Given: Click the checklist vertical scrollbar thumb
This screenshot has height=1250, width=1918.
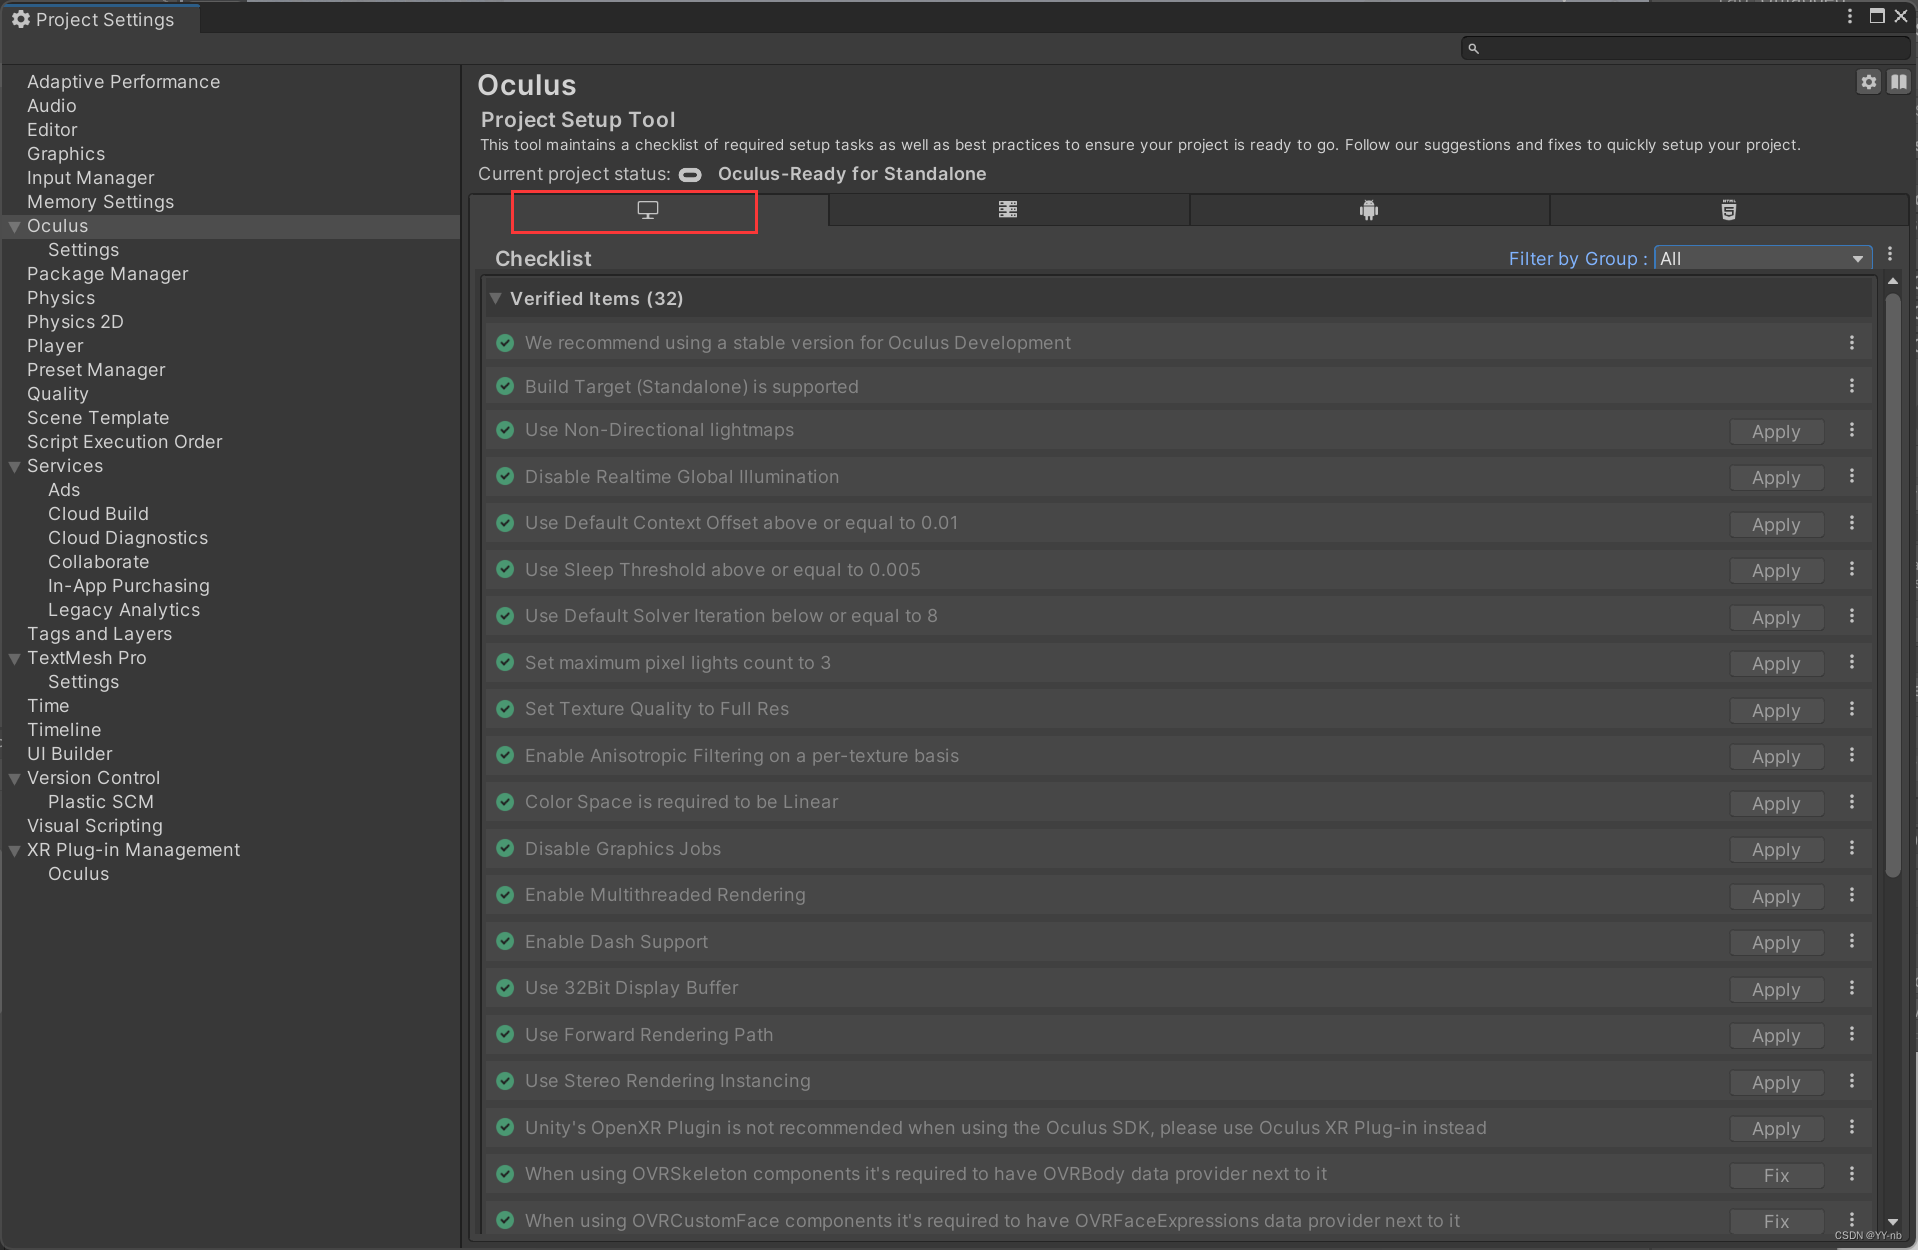Looking at the screenshot, I should coord(1892,585).
